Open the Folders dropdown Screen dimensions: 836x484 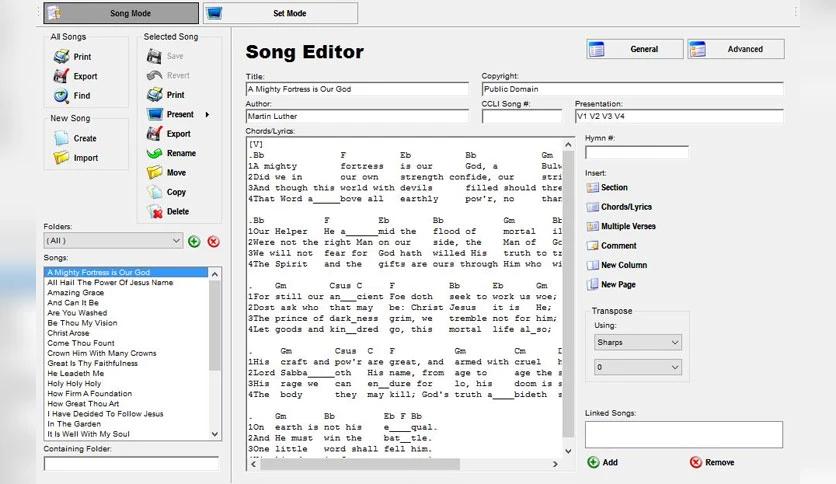tap(113, 240)
